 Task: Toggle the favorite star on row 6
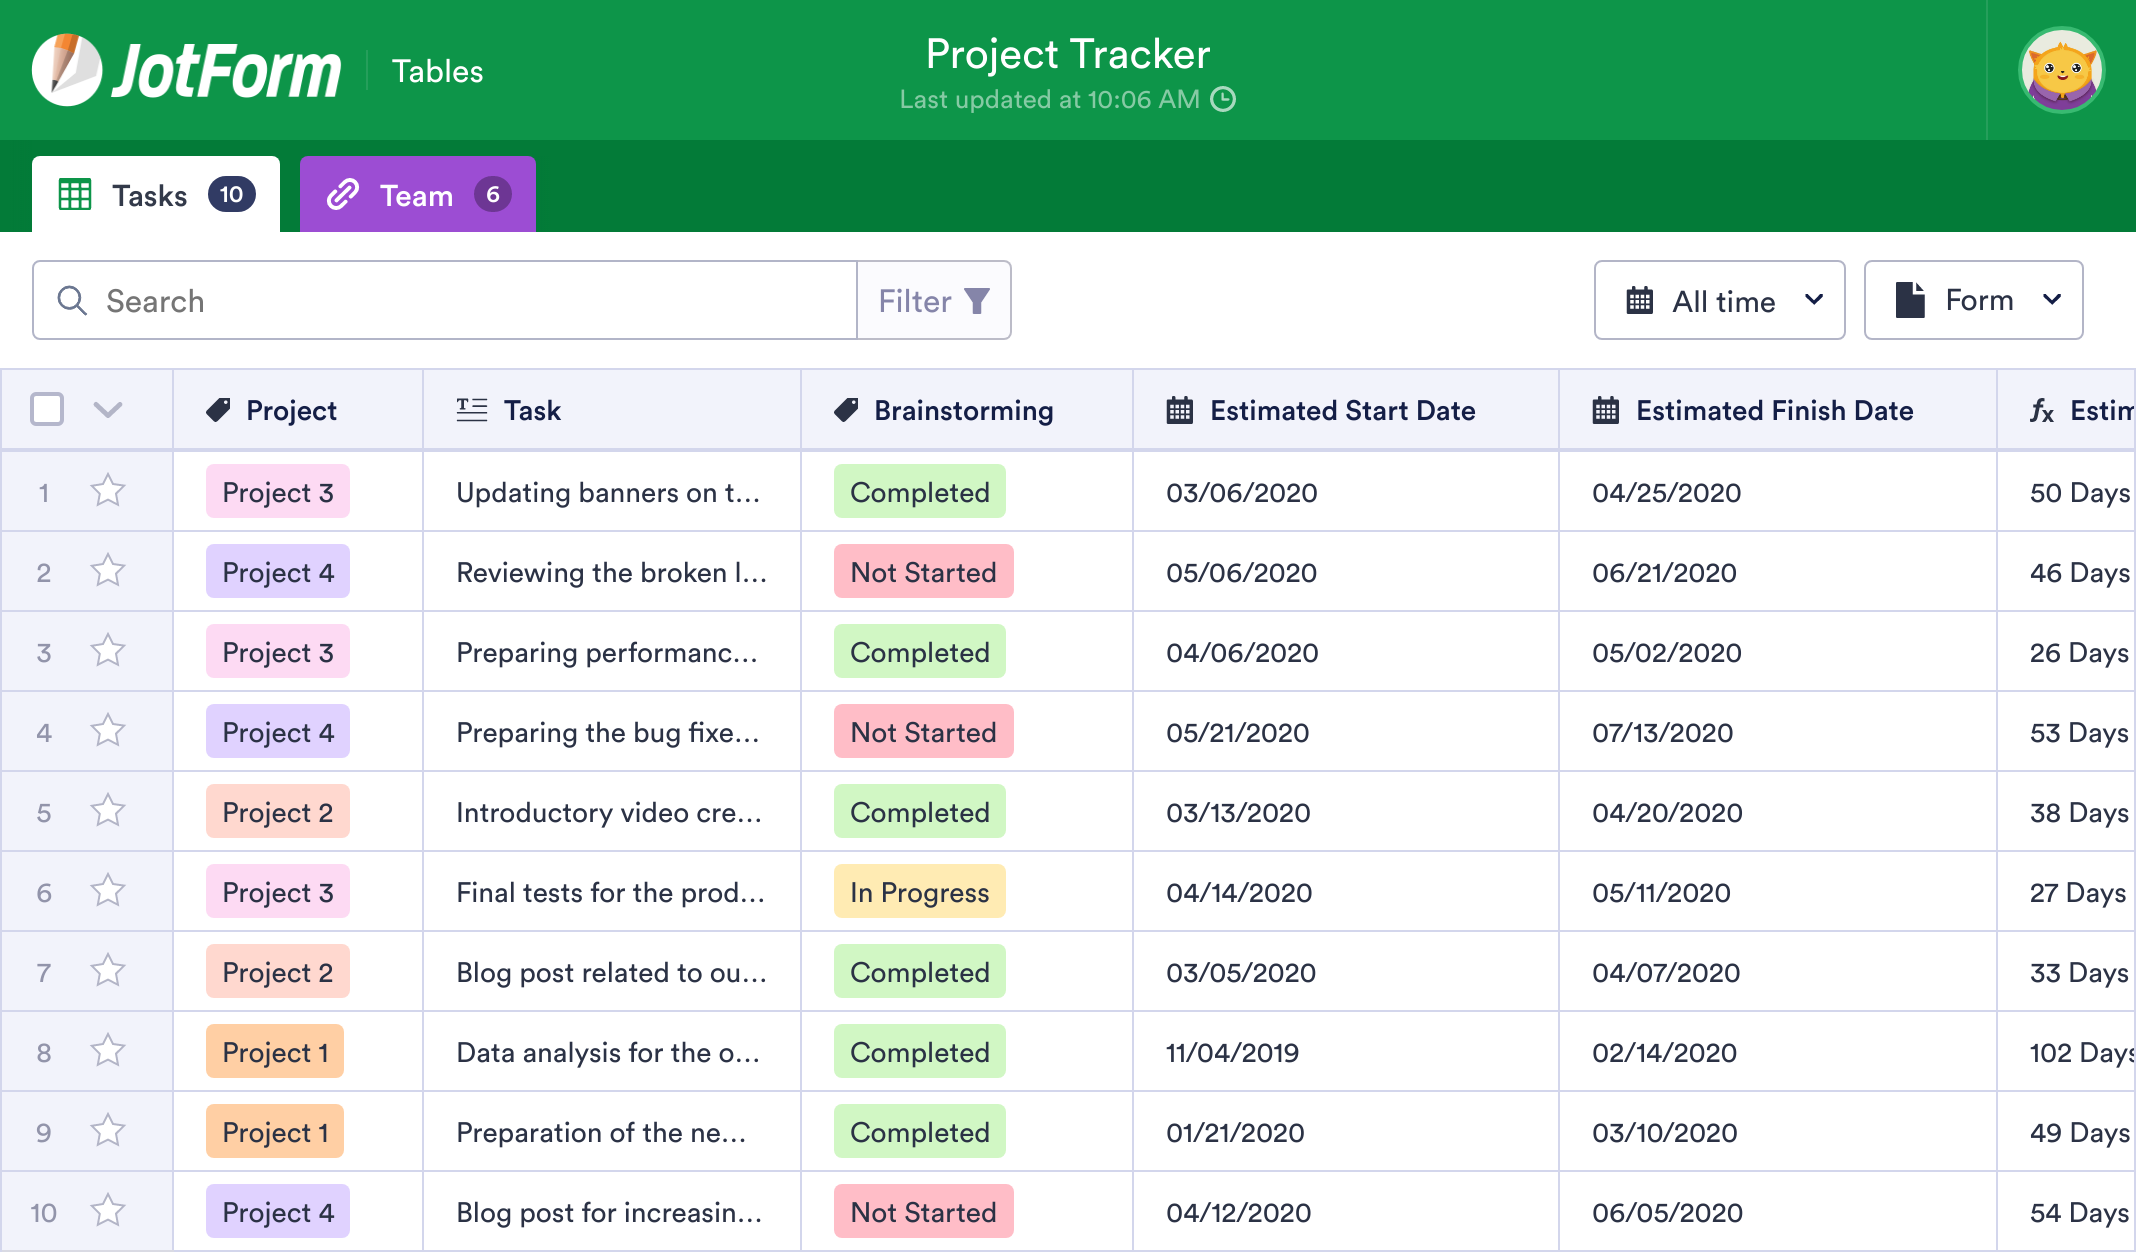tap(107, 891)
